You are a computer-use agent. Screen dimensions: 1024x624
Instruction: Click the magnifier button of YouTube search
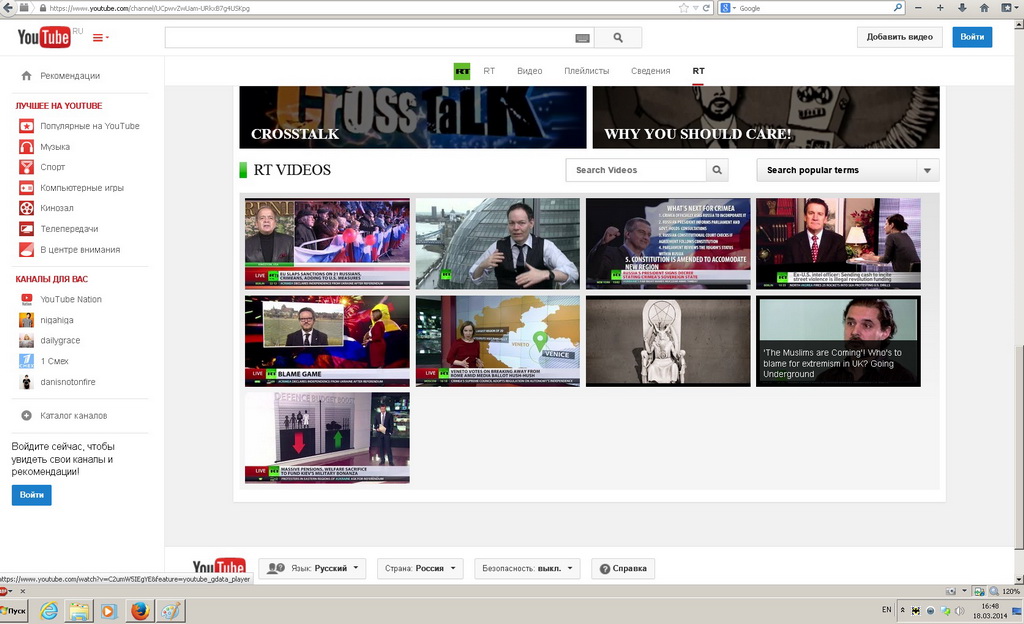tap(618, 38)
